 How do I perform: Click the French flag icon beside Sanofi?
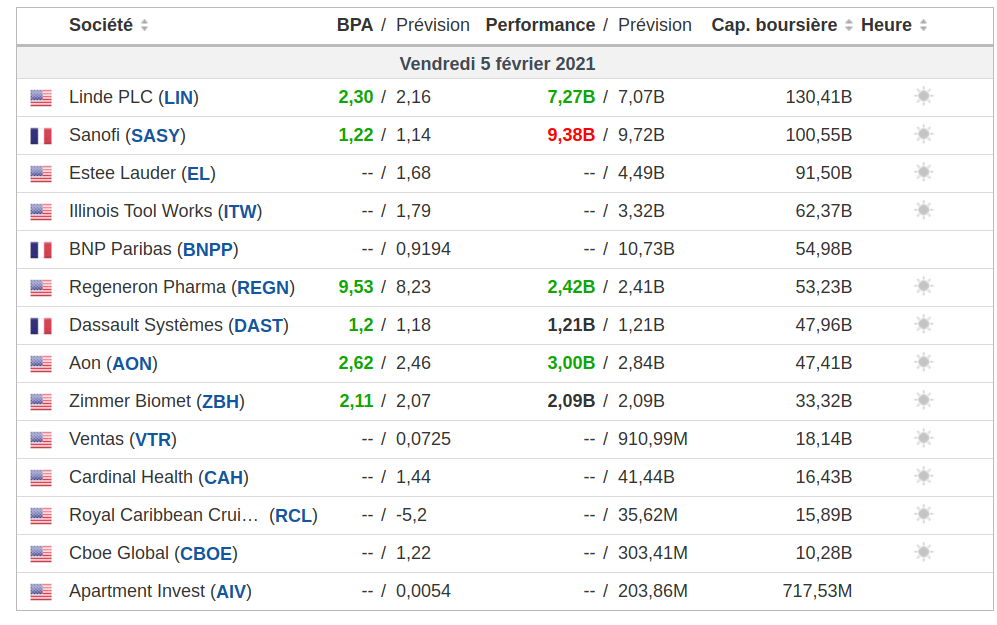pos(40,136)
